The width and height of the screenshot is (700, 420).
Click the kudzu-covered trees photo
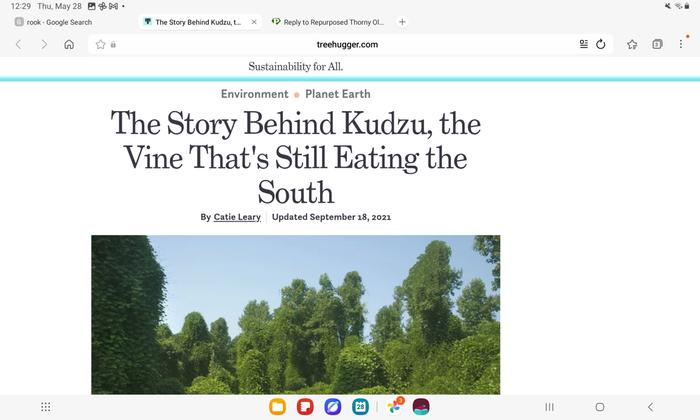296,315
